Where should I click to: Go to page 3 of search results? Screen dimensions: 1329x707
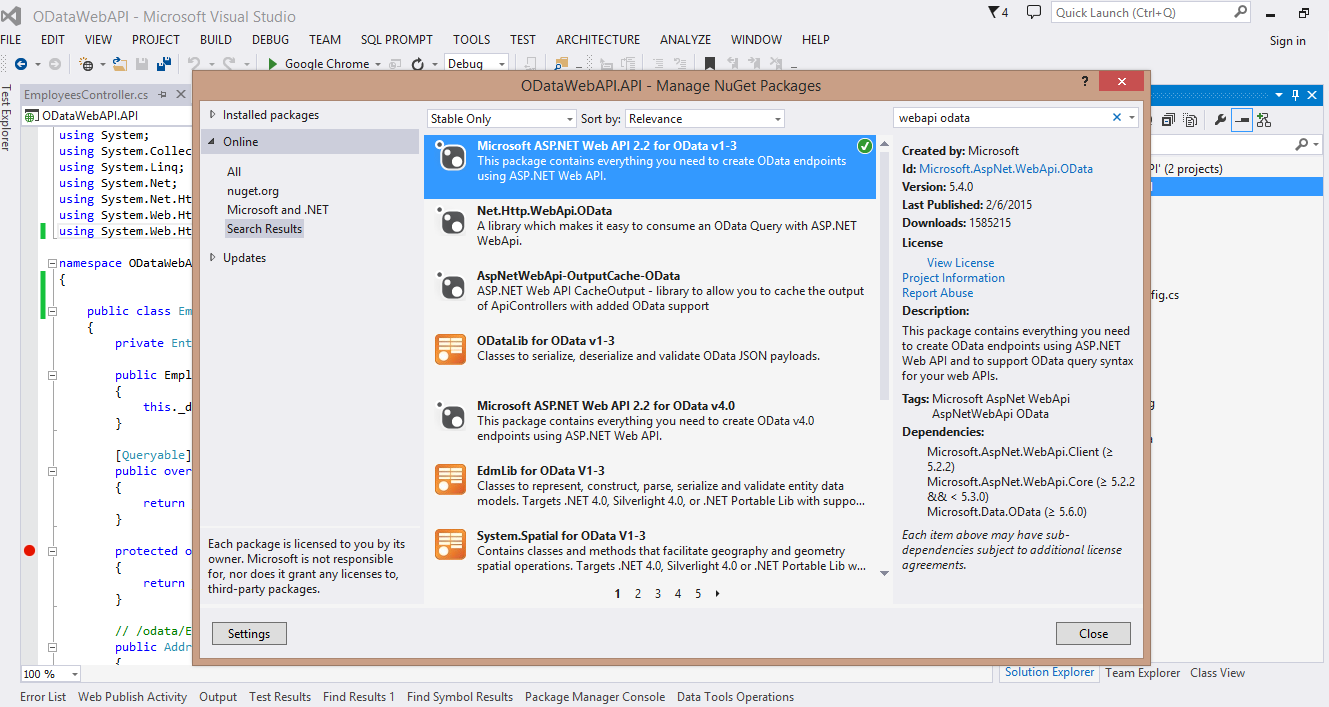[658, 593]
